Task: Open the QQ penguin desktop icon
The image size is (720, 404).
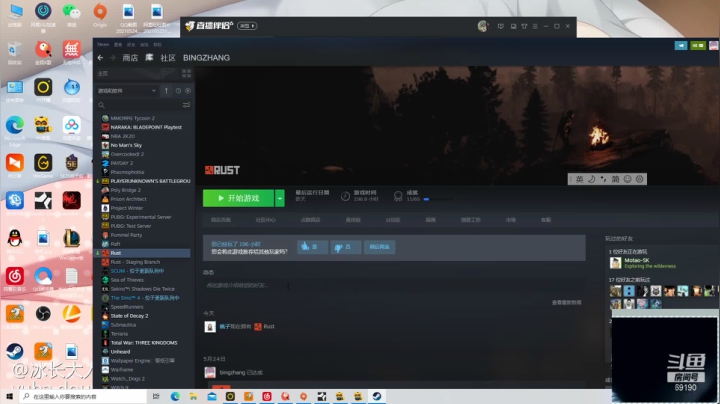Action: [x=15, y=241]
